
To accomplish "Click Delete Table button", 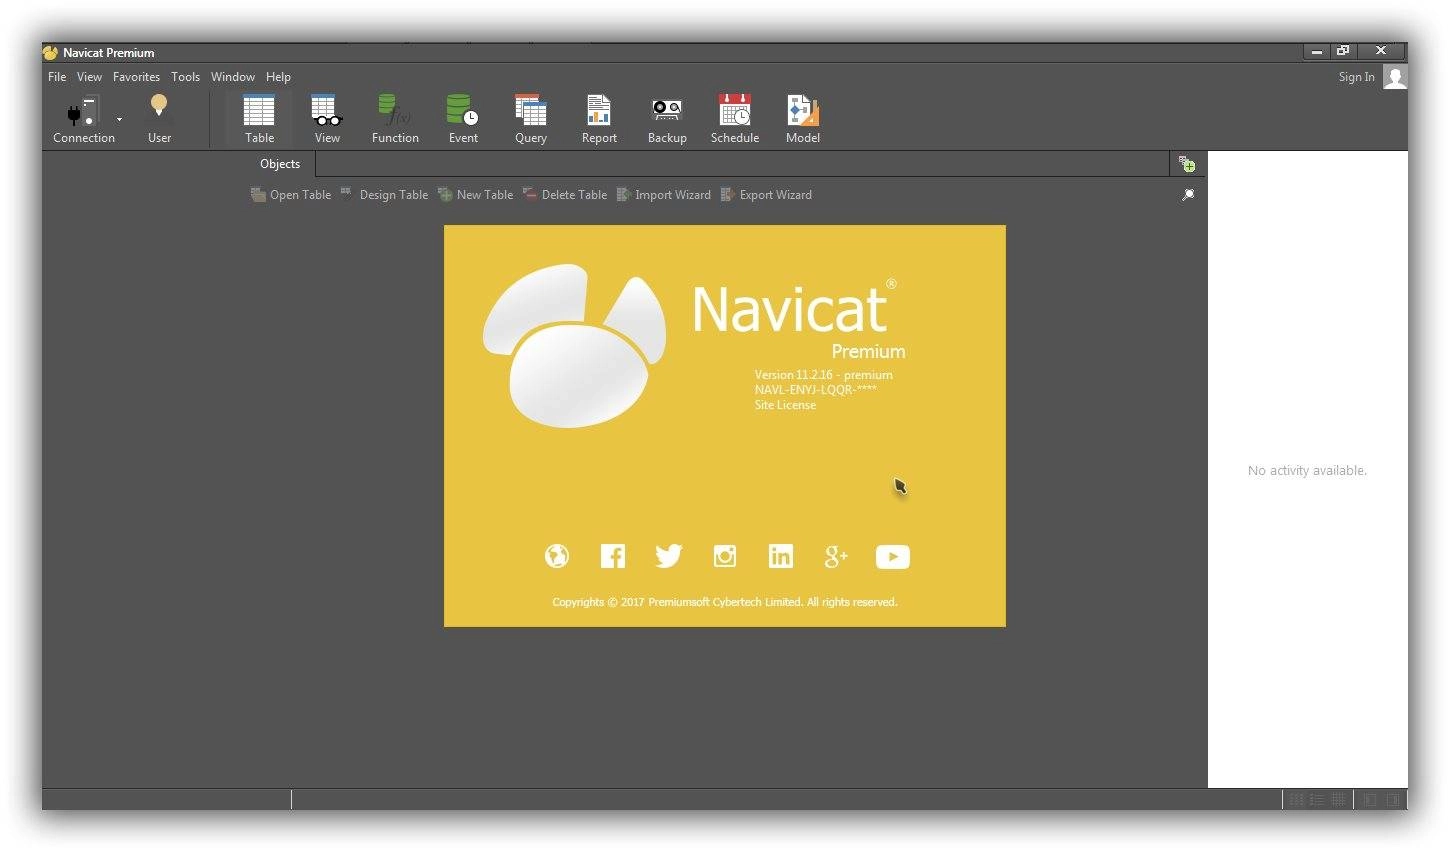I will pyautogui.click(x=565, y=195).
